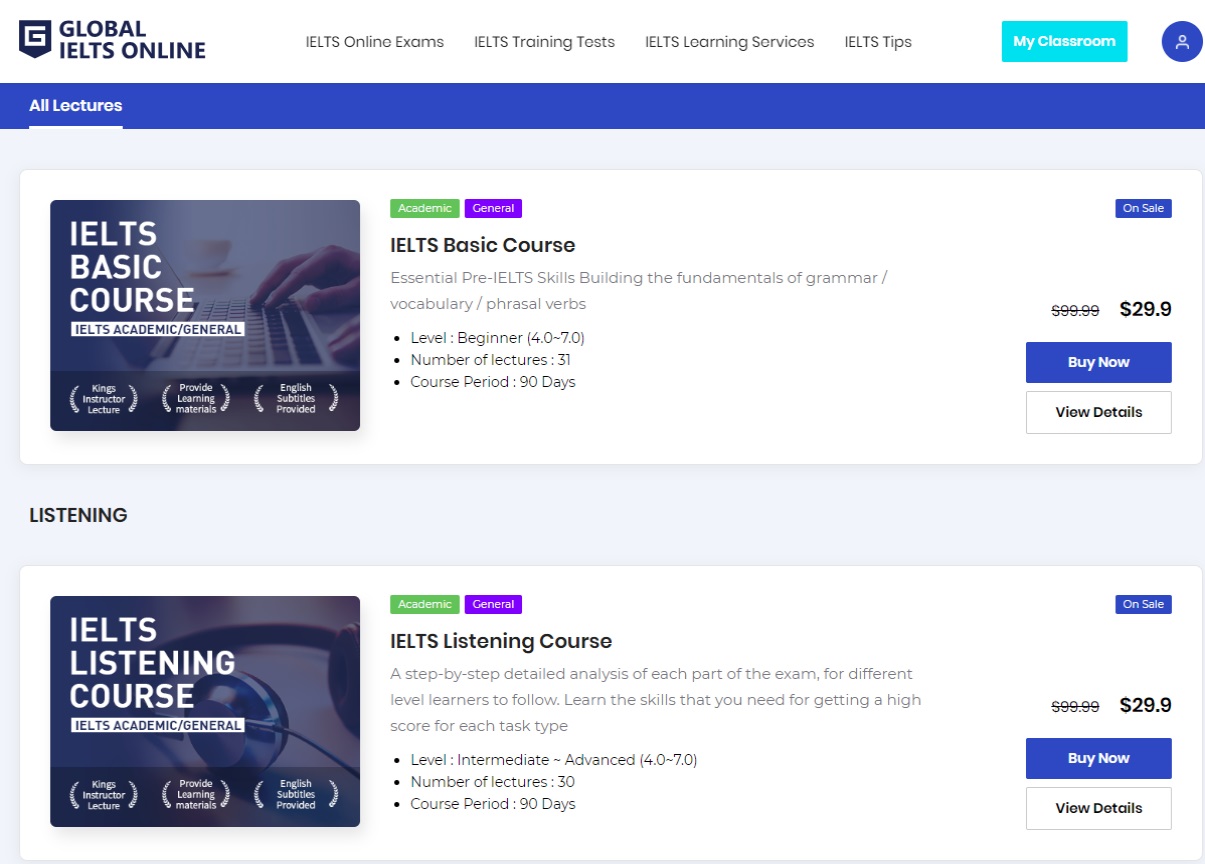Click the crossed-out $99.99 price for Listening Course
Viewport: 1205px width, 864px height.
[x=1075, y=707]
